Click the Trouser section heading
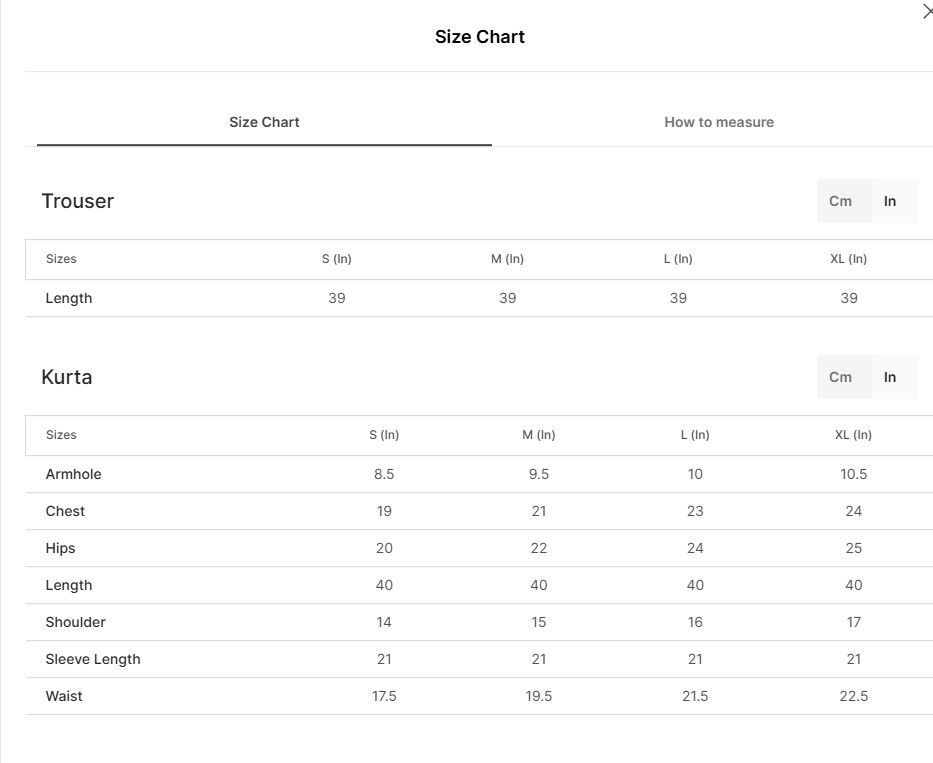This screenshot has height=763, width=933. 77,201
